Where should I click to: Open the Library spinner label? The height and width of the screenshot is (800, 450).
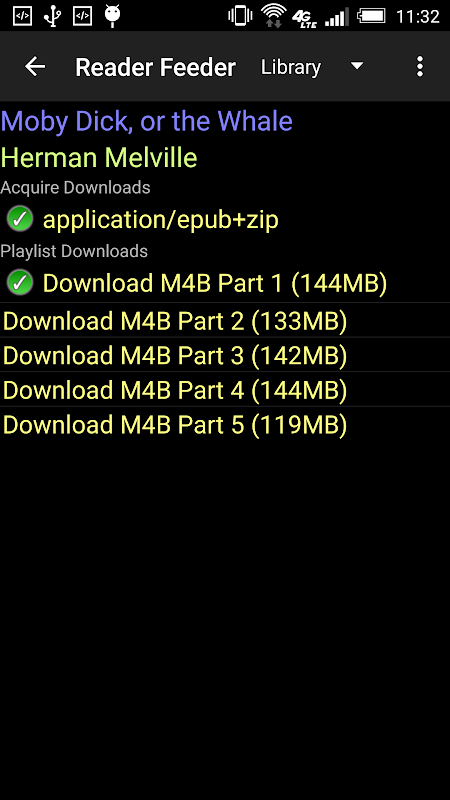(291, 67)
